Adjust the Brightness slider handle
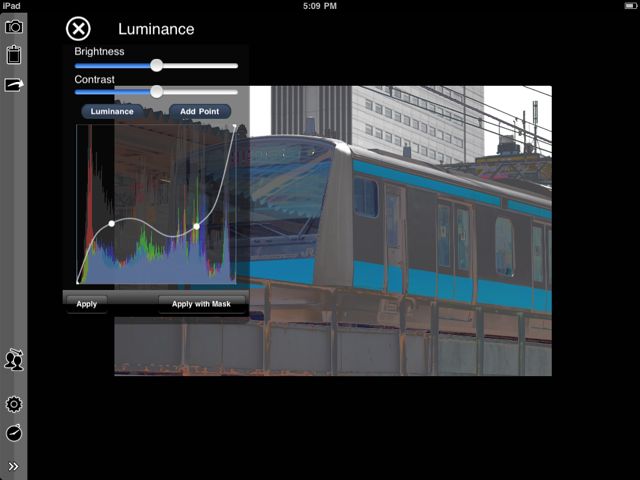Screen dimensions: 640x480 pyautogui.click(x=156, y=65)
